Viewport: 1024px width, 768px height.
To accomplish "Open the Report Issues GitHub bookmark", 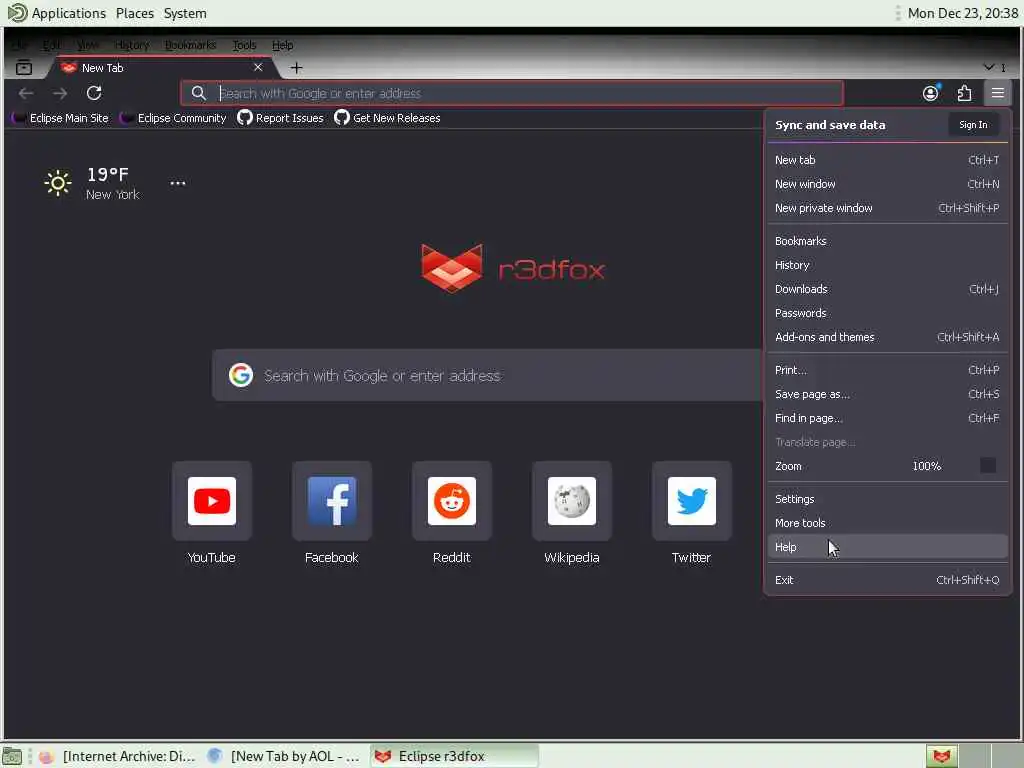I will [280, 118].
